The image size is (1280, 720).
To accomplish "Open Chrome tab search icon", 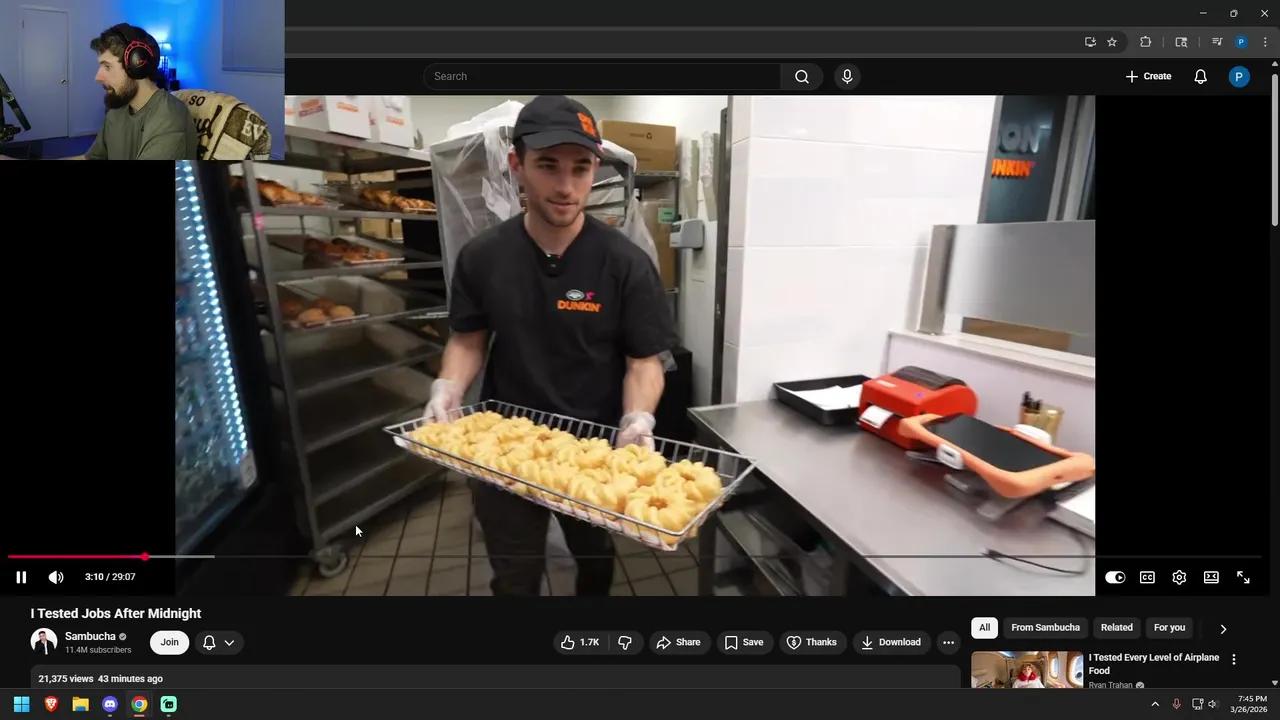I will [1181, 42].
